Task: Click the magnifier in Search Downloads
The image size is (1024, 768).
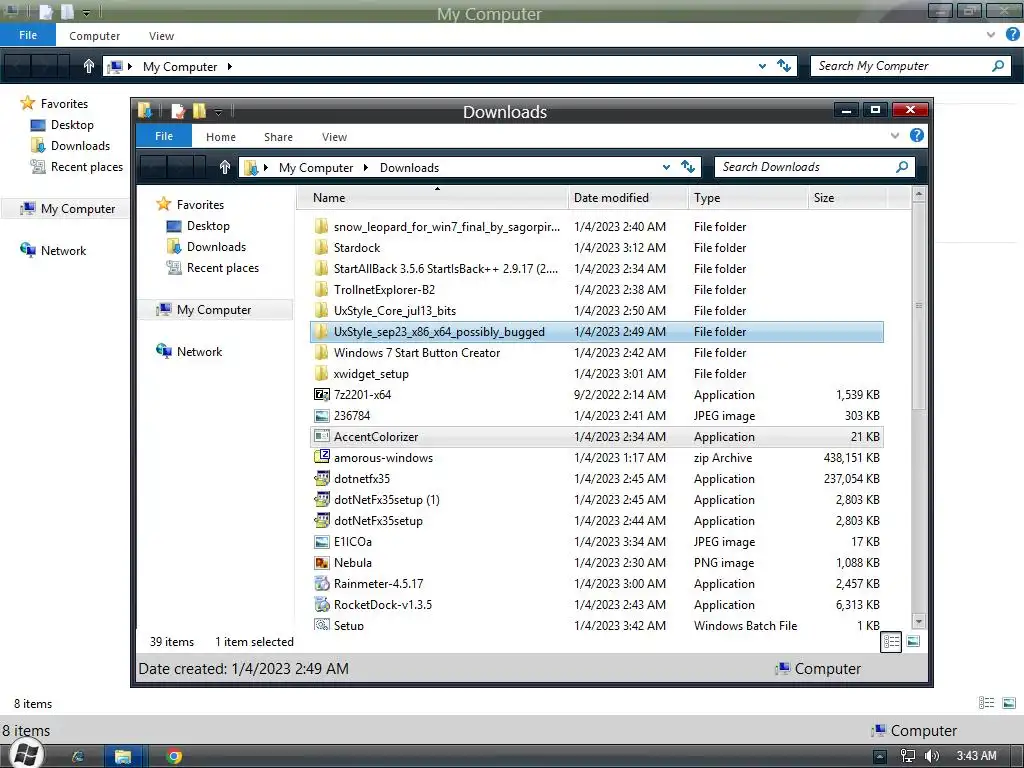Action: [902, 167]
